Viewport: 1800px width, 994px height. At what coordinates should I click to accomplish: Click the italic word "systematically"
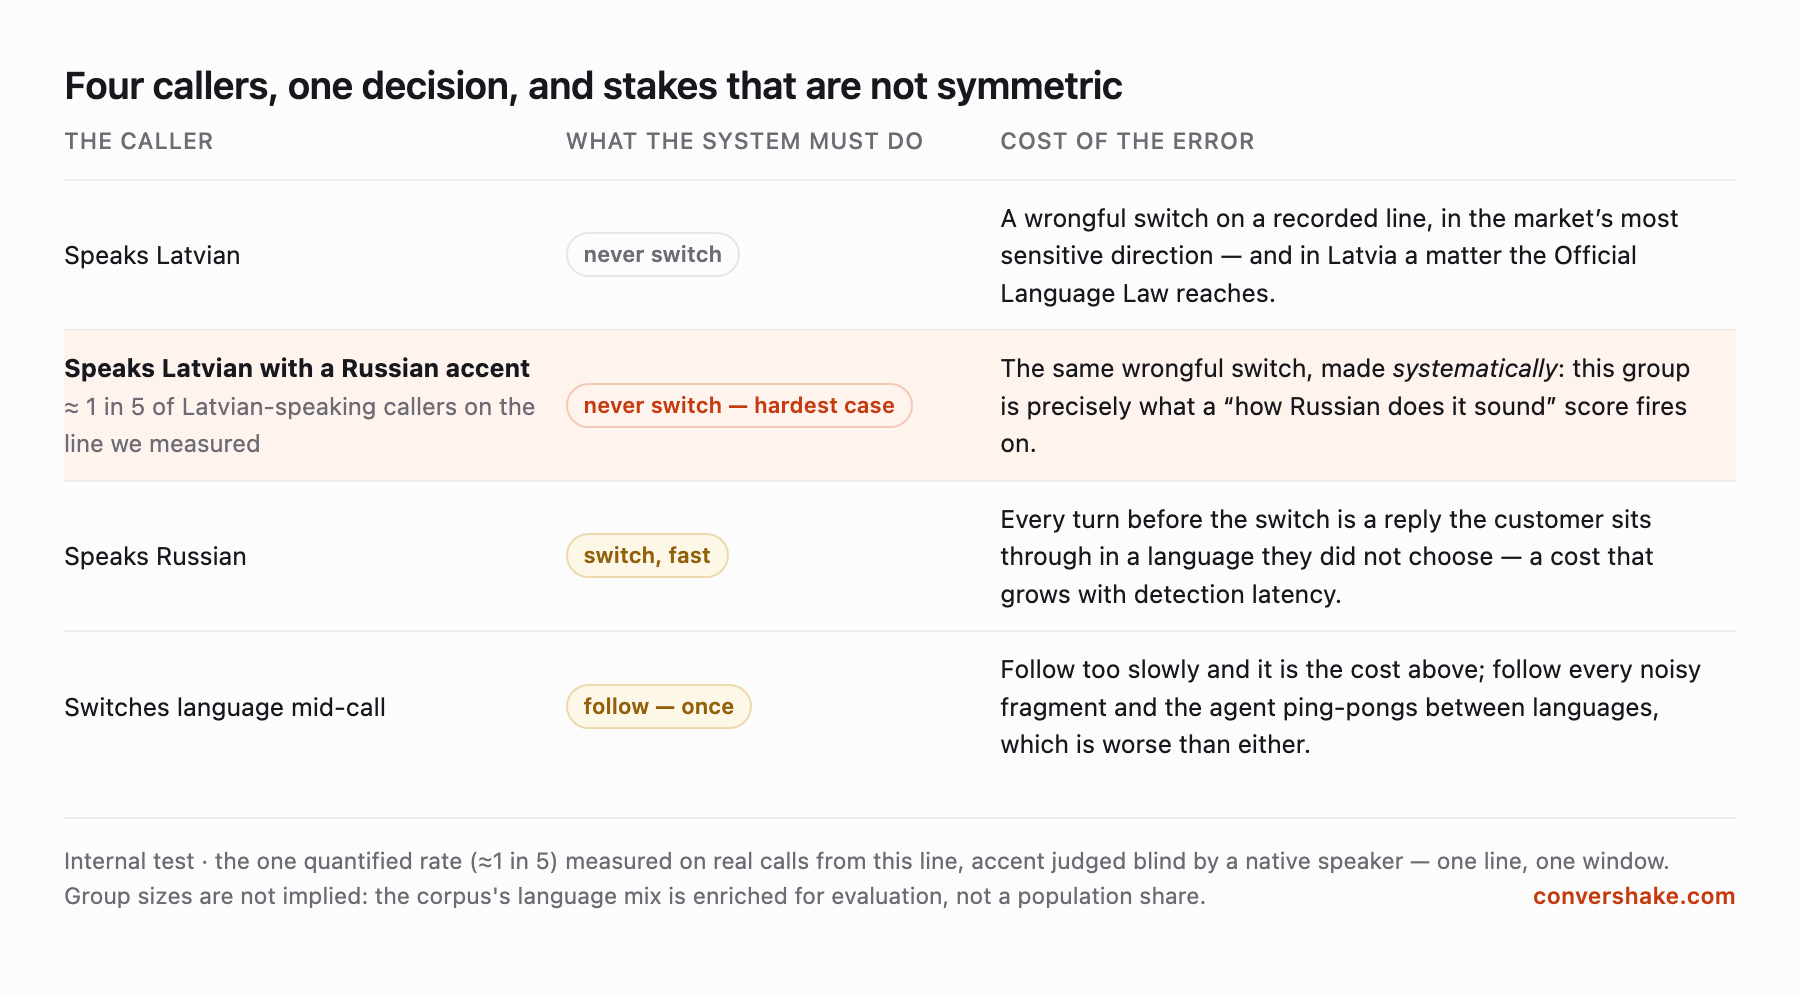[x=1475, y=368]
